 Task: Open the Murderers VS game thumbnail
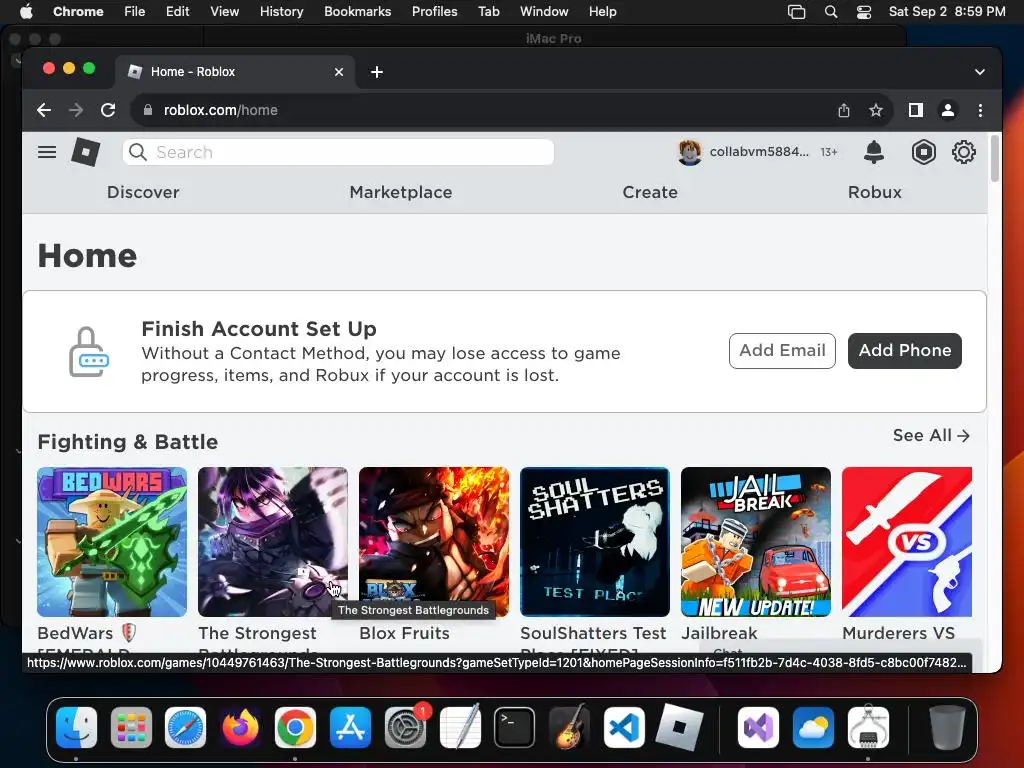[907, 542]
